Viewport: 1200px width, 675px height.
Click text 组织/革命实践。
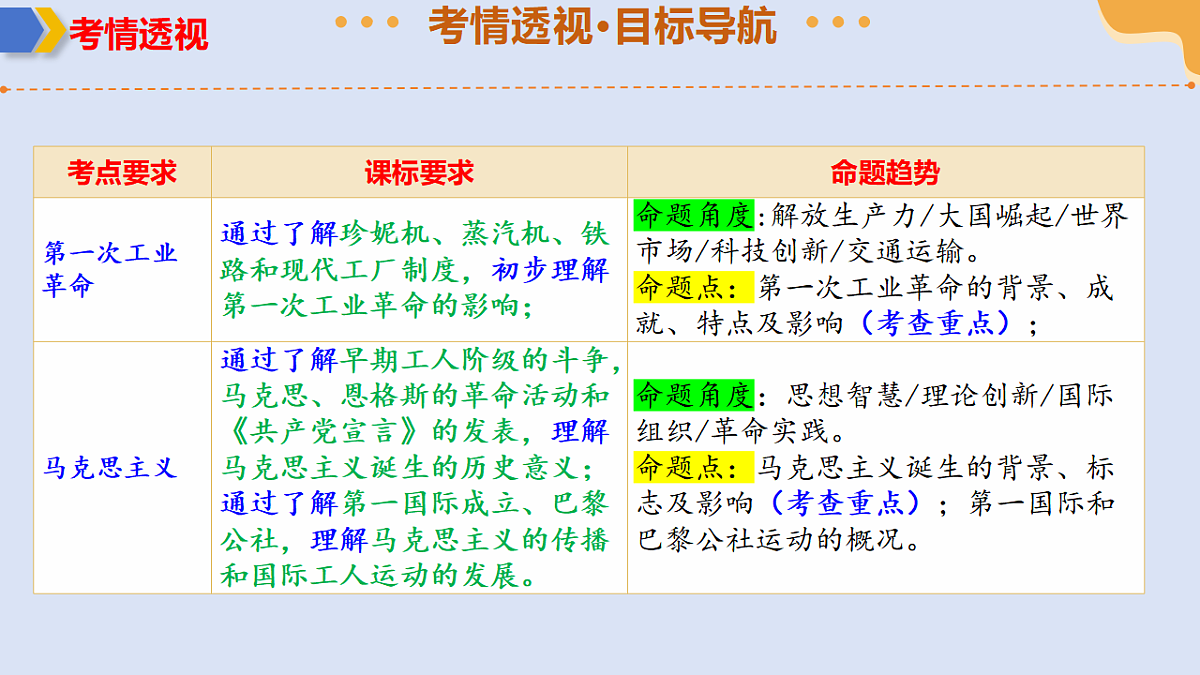[741, 431]
